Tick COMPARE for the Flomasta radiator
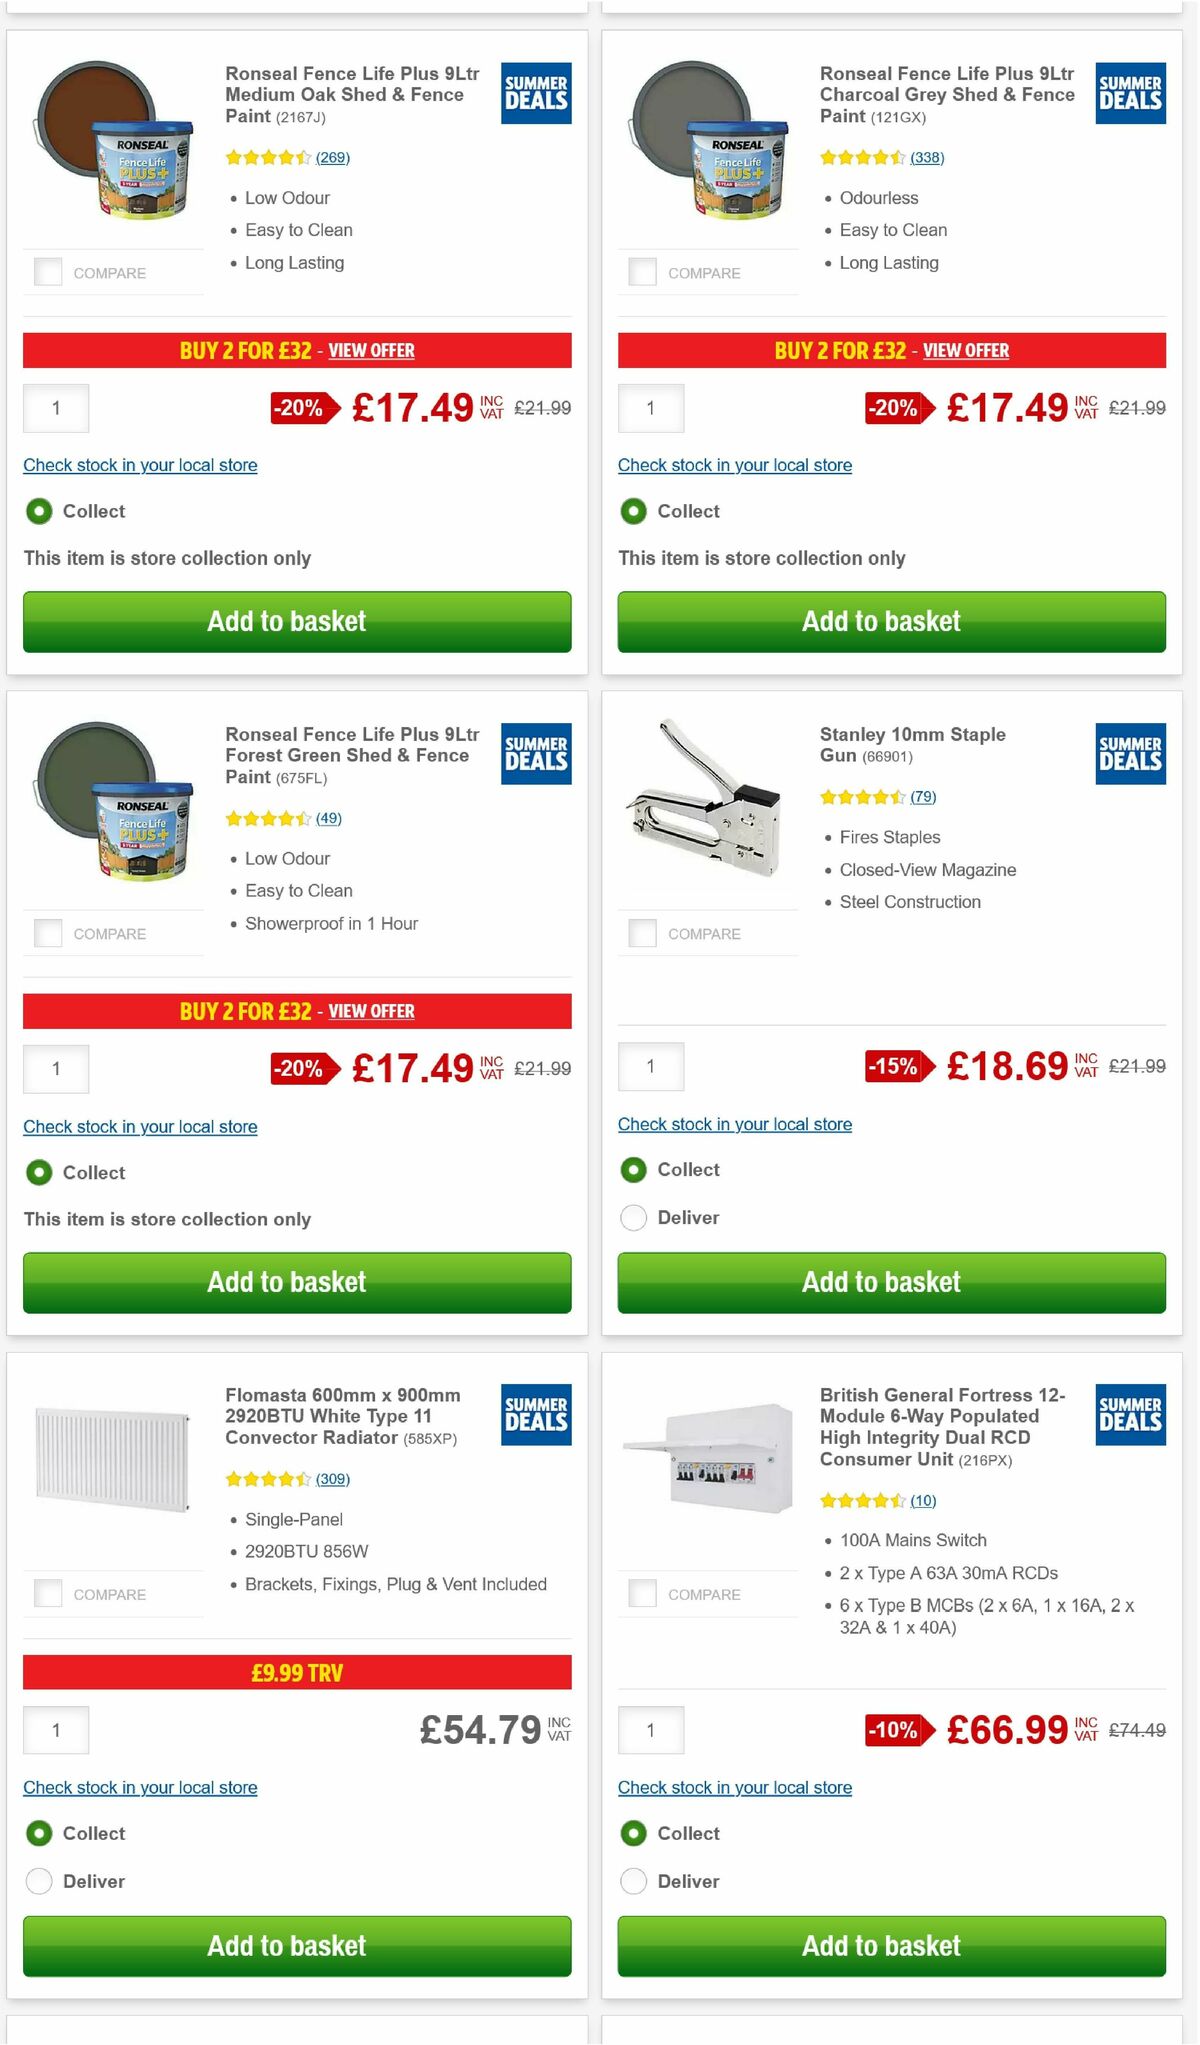Viewport: 1200px width, 2045px height. 47,1592
